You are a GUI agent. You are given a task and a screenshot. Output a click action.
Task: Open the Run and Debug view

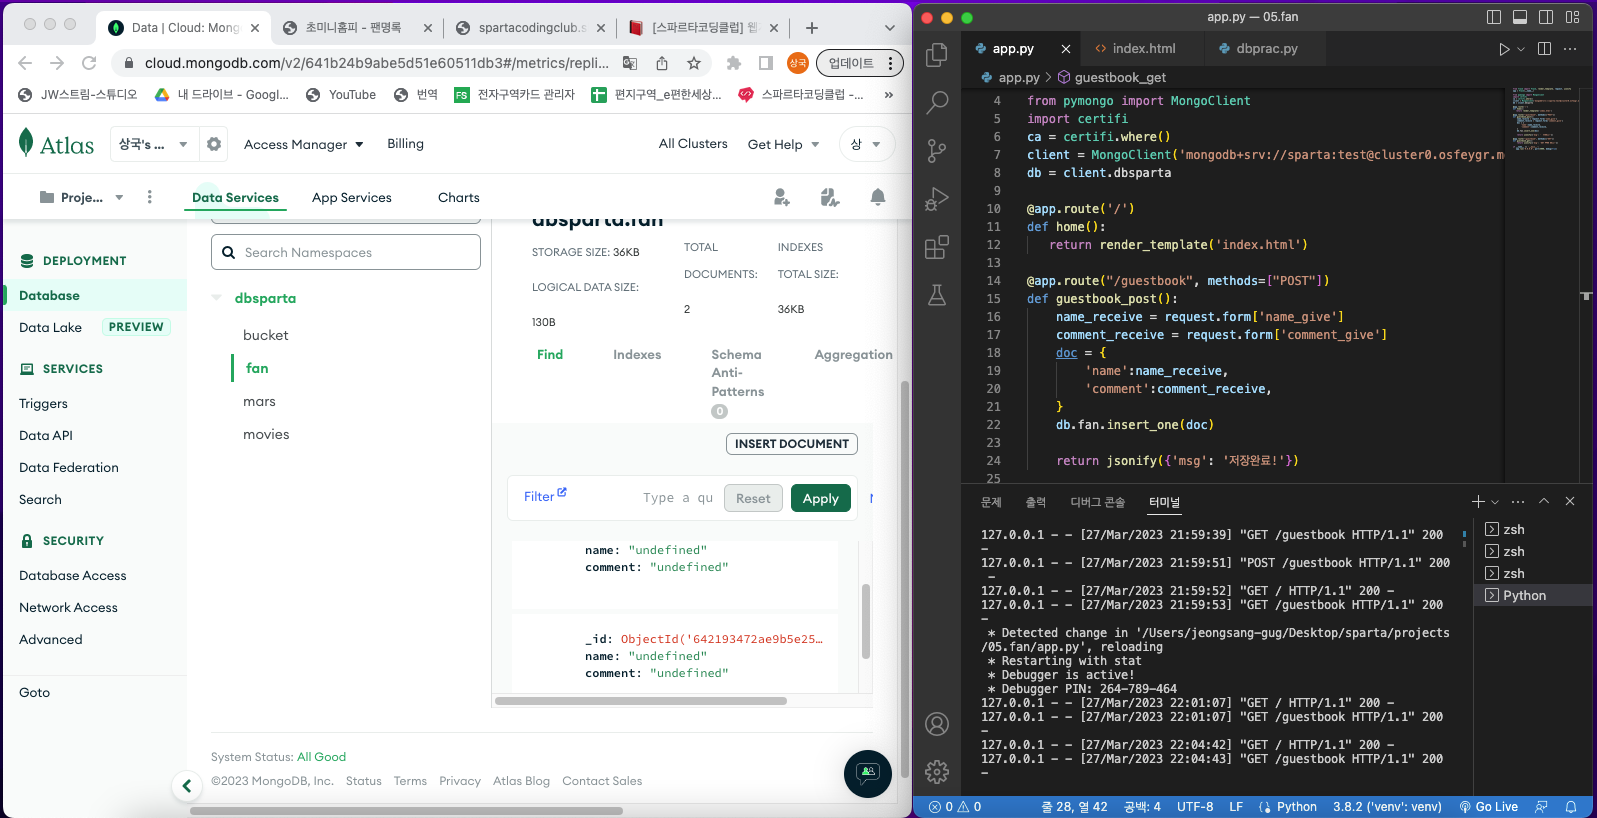(937, 199)
